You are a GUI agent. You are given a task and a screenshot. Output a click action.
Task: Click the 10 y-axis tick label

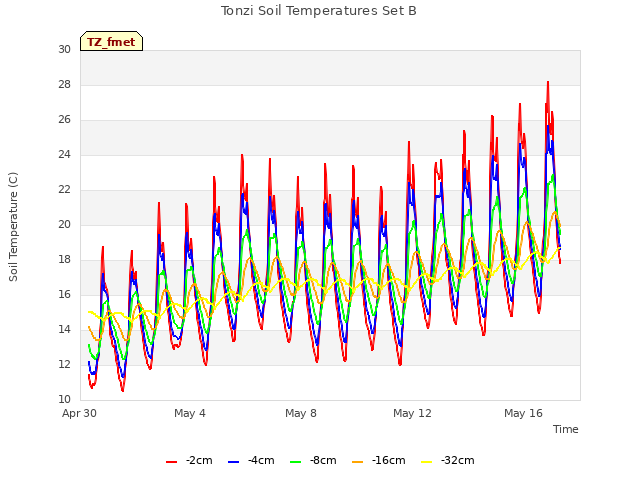tap(64, 400)
